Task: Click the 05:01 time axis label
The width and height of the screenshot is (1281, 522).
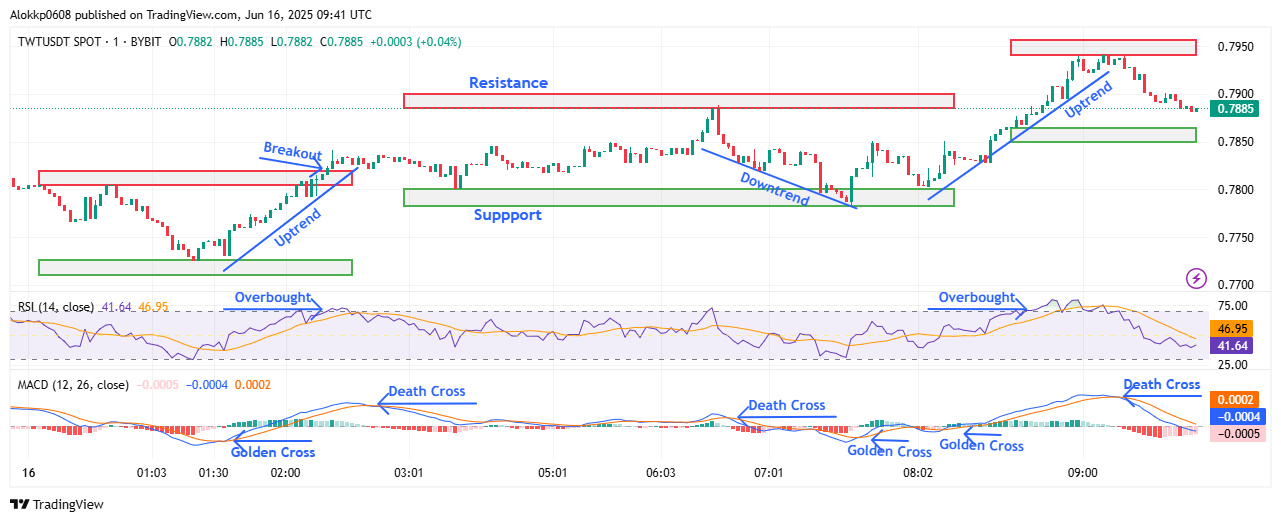Action: tap(553, 471)
